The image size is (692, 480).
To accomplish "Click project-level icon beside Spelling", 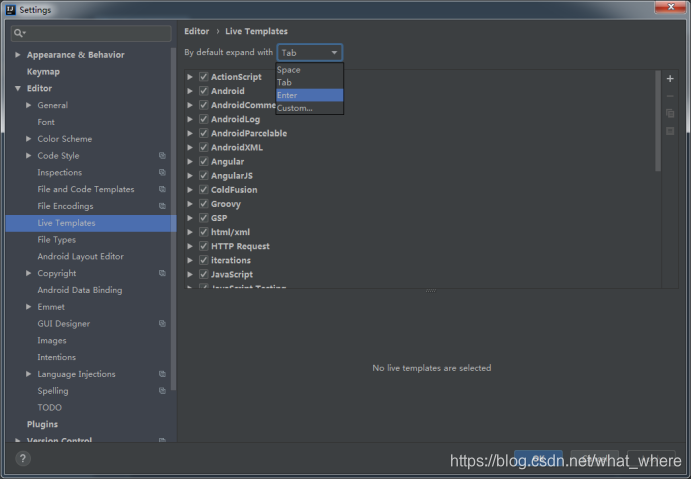I will (x=162, y=390).
